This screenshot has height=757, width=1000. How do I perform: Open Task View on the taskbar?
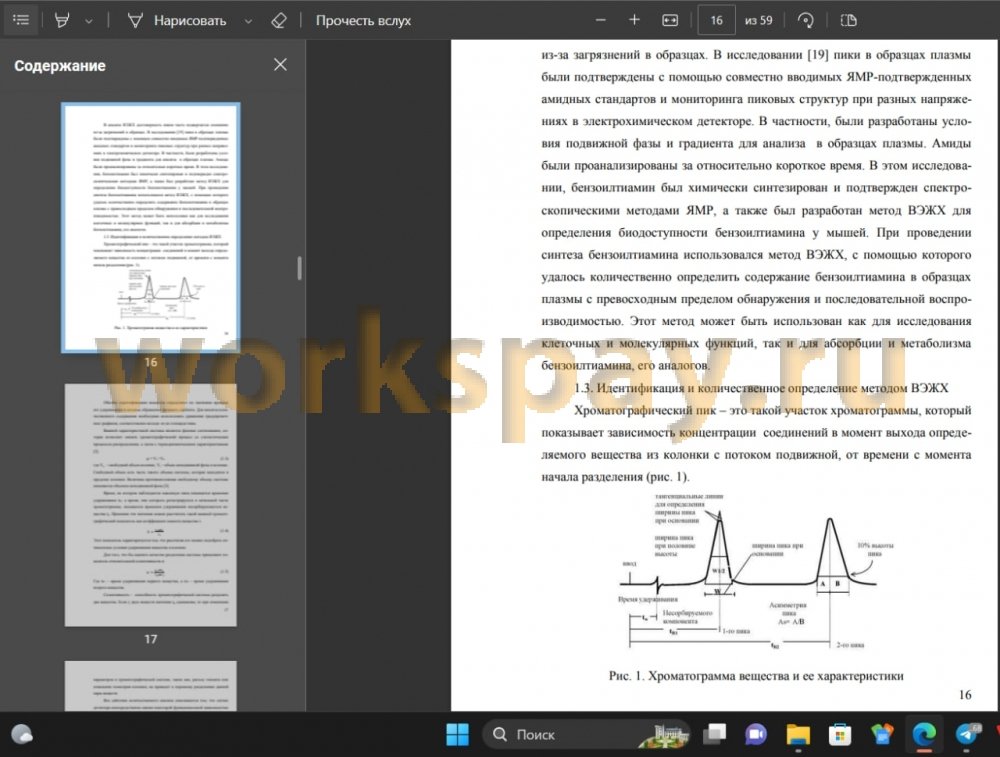pos(714,735)
